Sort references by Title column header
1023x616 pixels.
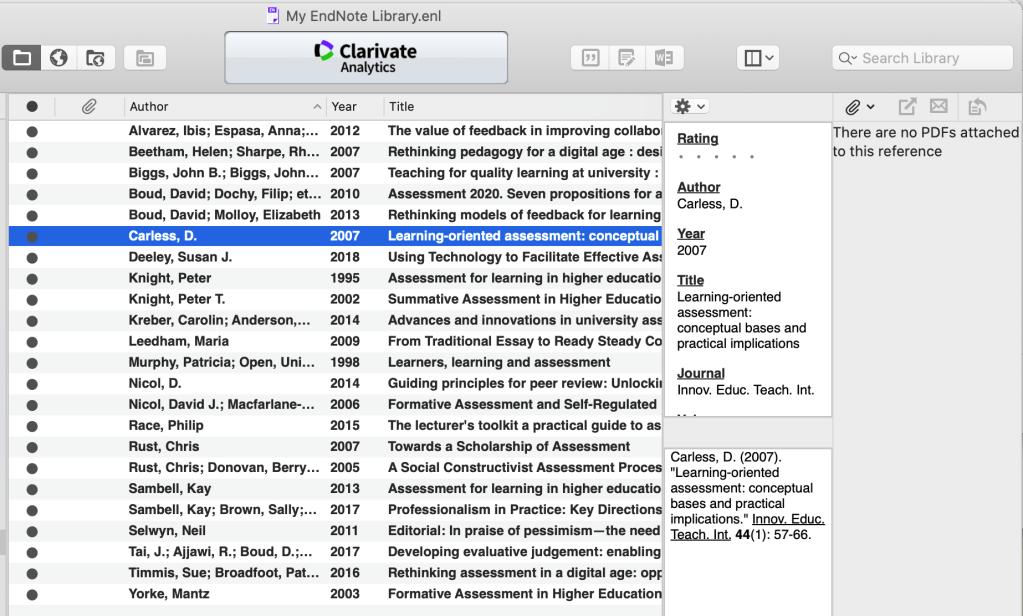pos(520,106)
